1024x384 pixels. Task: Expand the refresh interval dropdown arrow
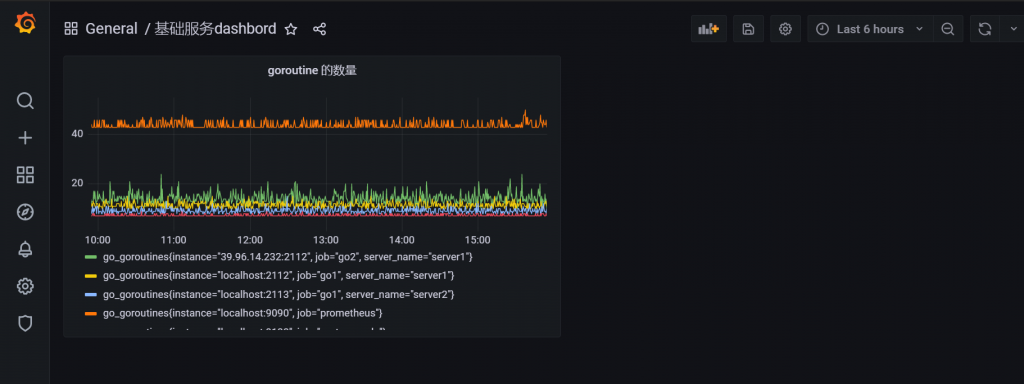tap(1013, 29)
